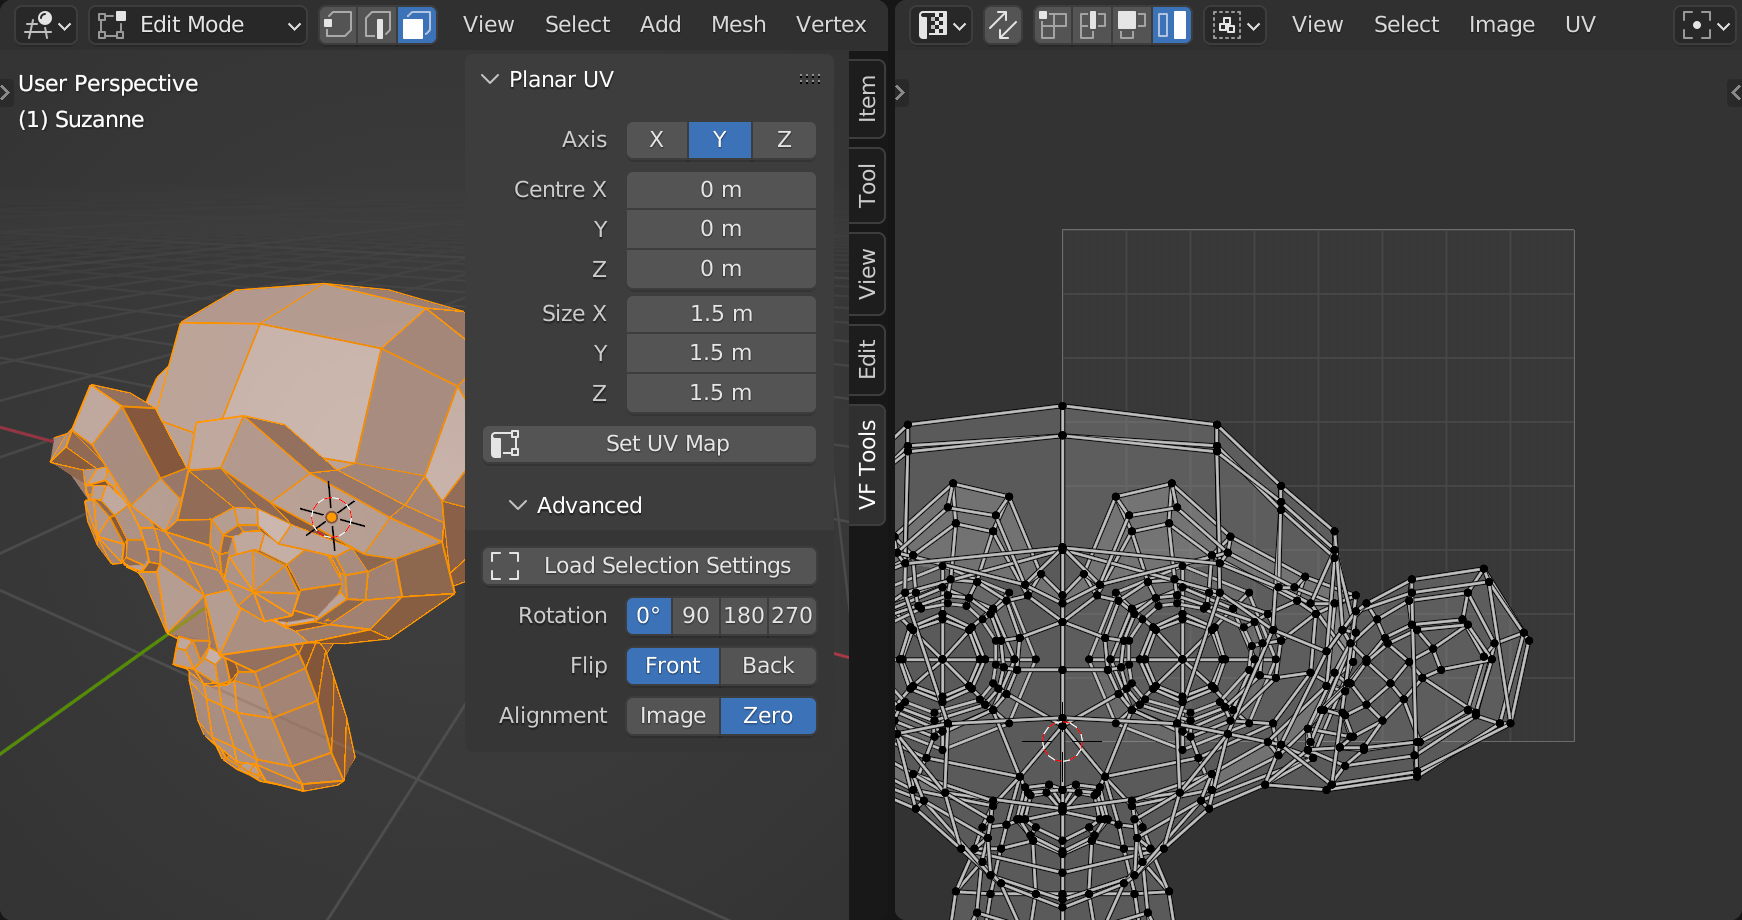
Task: Open the Mesh menu
Action: [x=738, y=25]
